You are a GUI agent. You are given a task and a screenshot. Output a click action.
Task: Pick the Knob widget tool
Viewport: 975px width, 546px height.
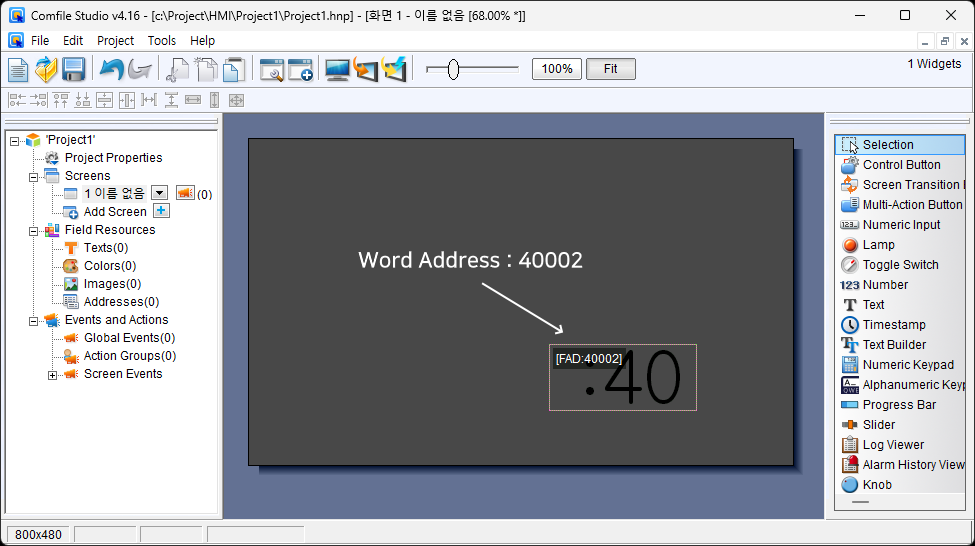tap(876, 485)
